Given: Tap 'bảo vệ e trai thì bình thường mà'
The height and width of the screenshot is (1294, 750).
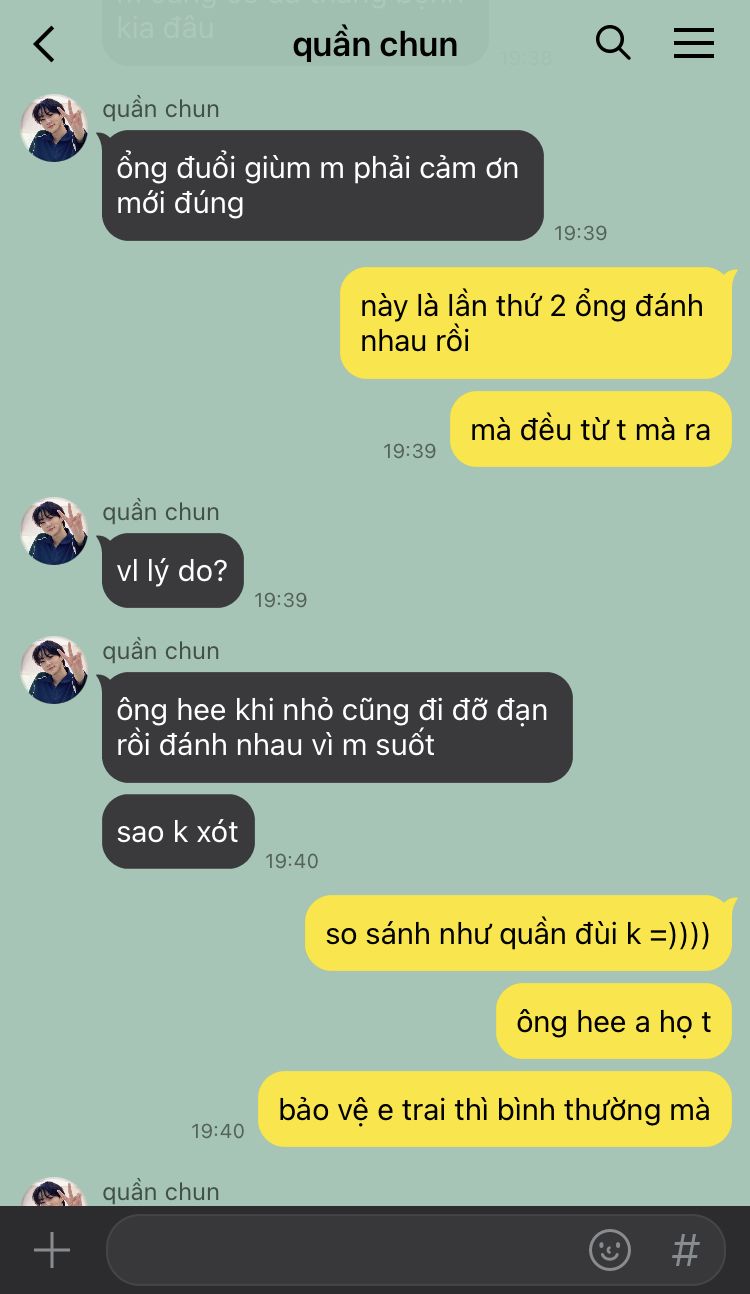Looking at the screenshot, I should pyautogui.click(x=495, y=1110).
